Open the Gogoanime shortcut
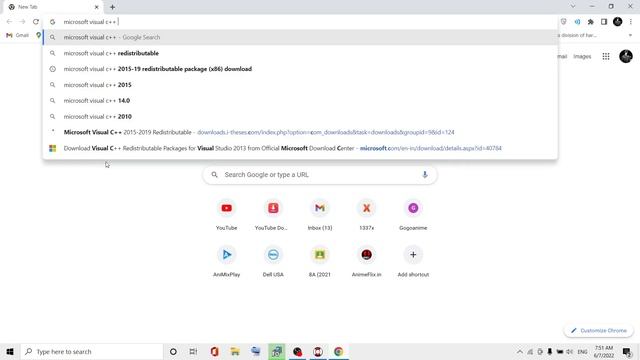This screenshot has height=360, width=640. pos(413,215)
